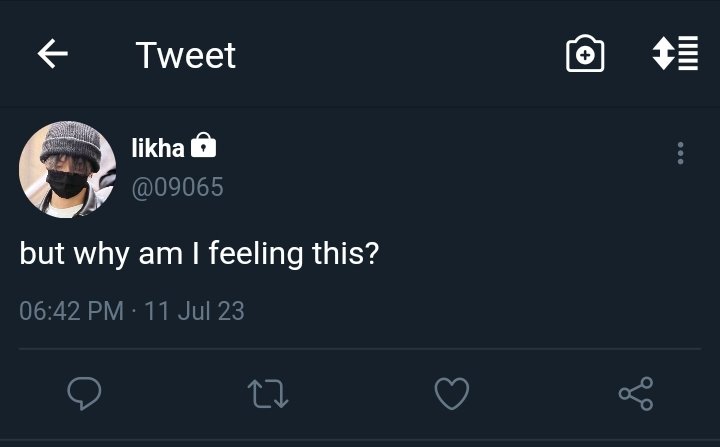Screen dimensions: 720x447
Task: Like the tweet with heart icon
Action: coord(452,393)
